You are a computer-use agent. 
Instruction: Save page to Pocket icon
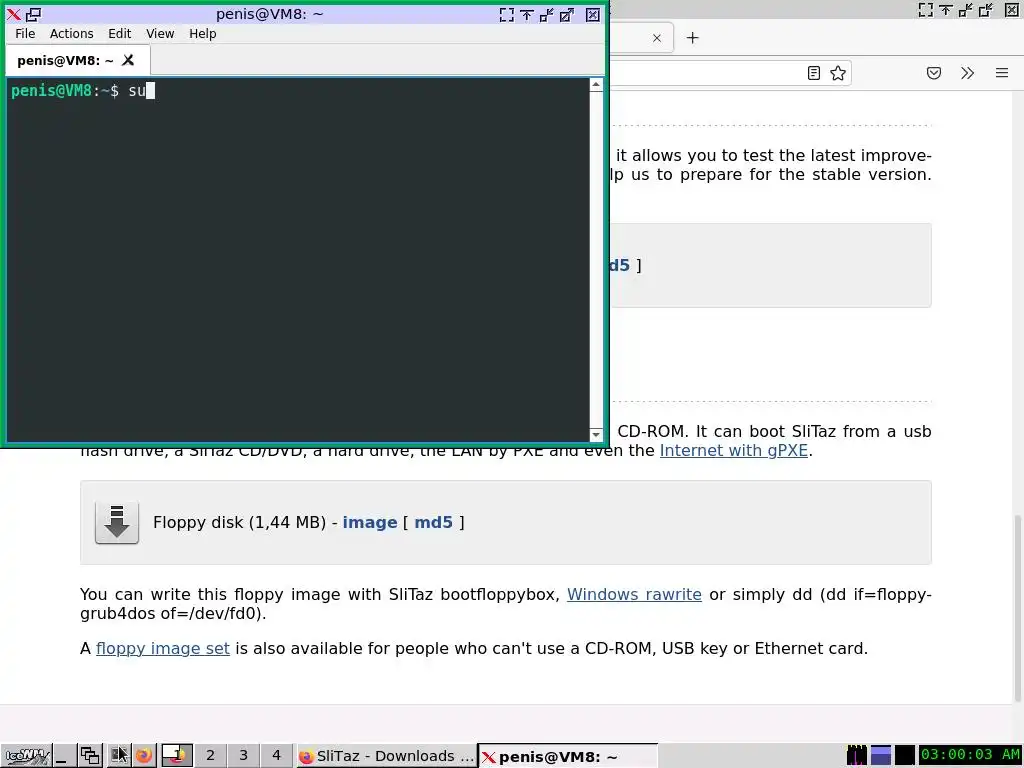(934, 73)
